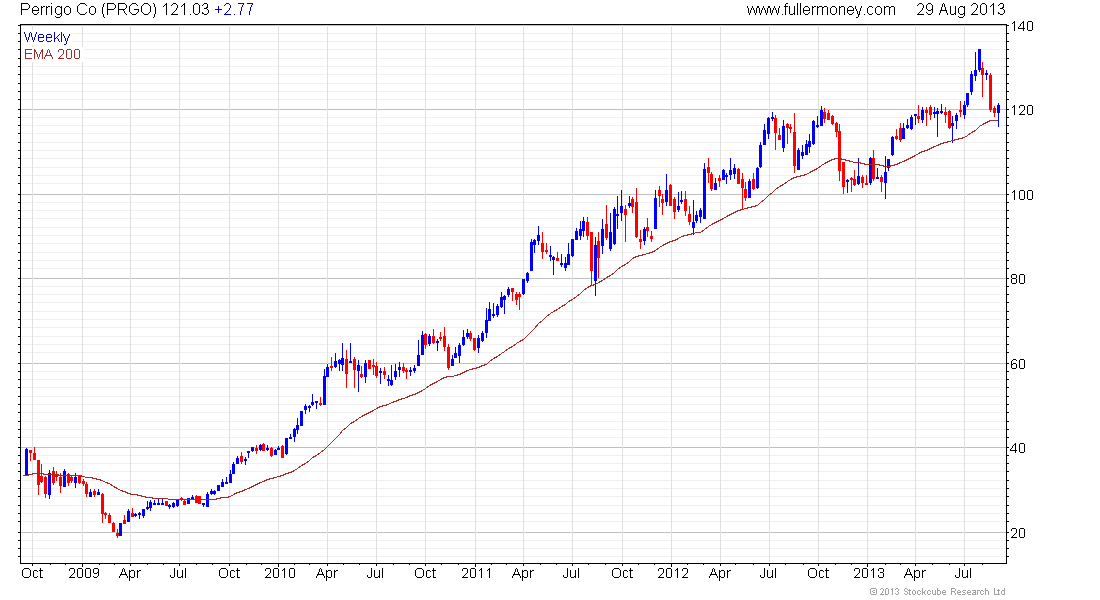
Task: Click the © 2013 Stockcube Research Ltd credit
Action: pyautogui.click(x=937, y=592)
